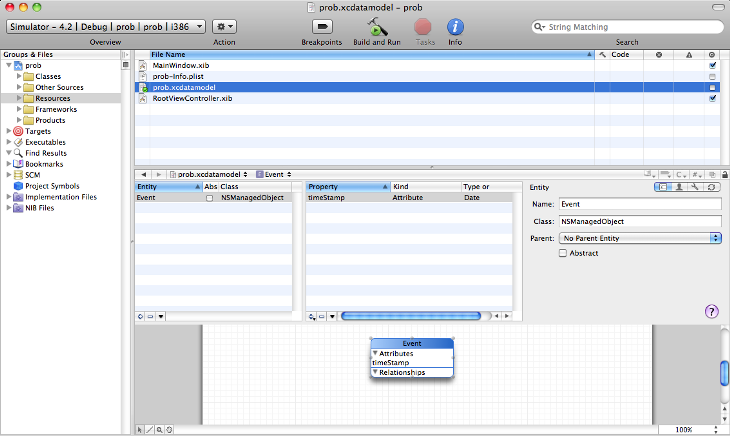
Task: Open the prob.xcdatamodel file history popup
Action: pos(209,174)
